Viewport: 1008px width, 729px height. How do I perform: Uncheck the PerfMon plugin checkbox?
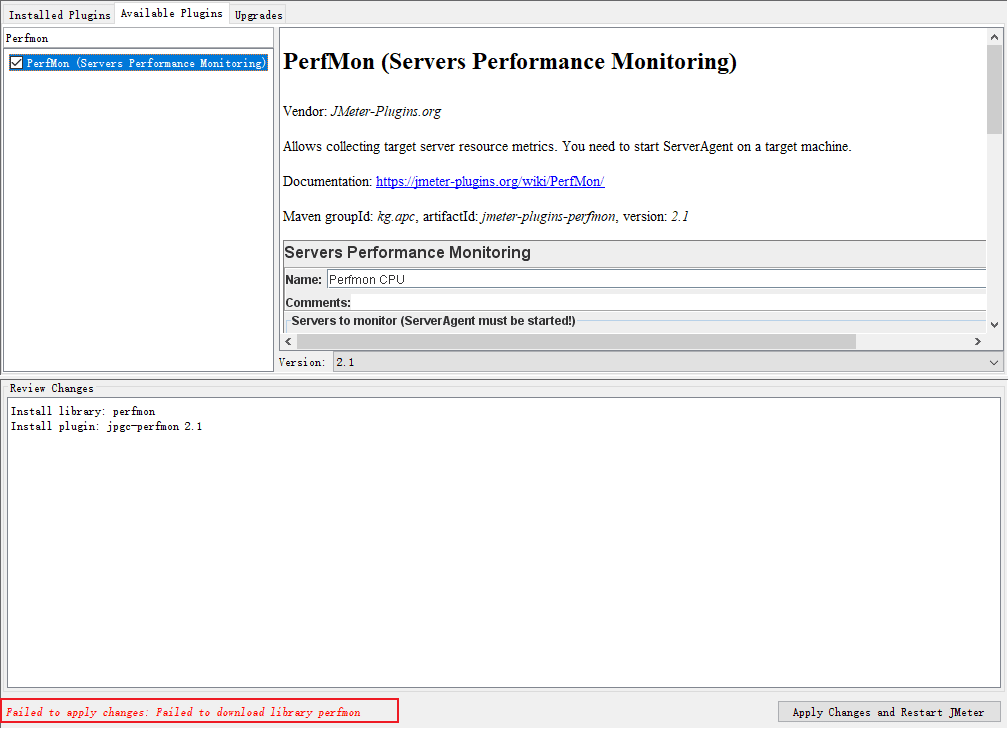point(16,63)
